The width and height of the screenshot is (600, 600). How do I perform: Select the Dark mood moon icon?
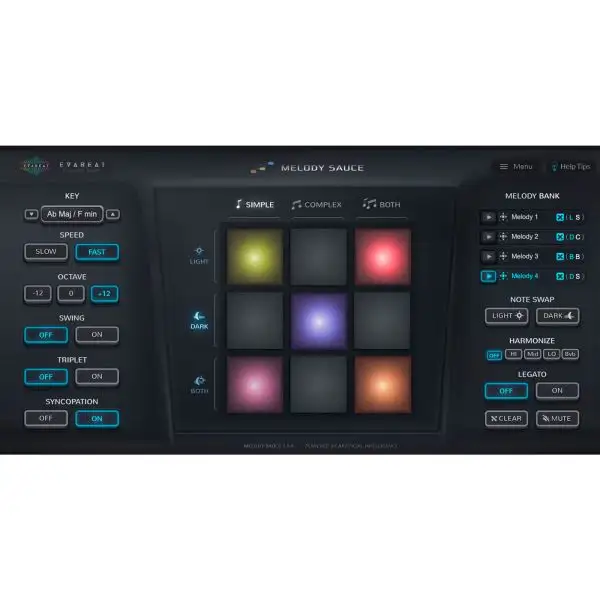(x=199, y=315)
